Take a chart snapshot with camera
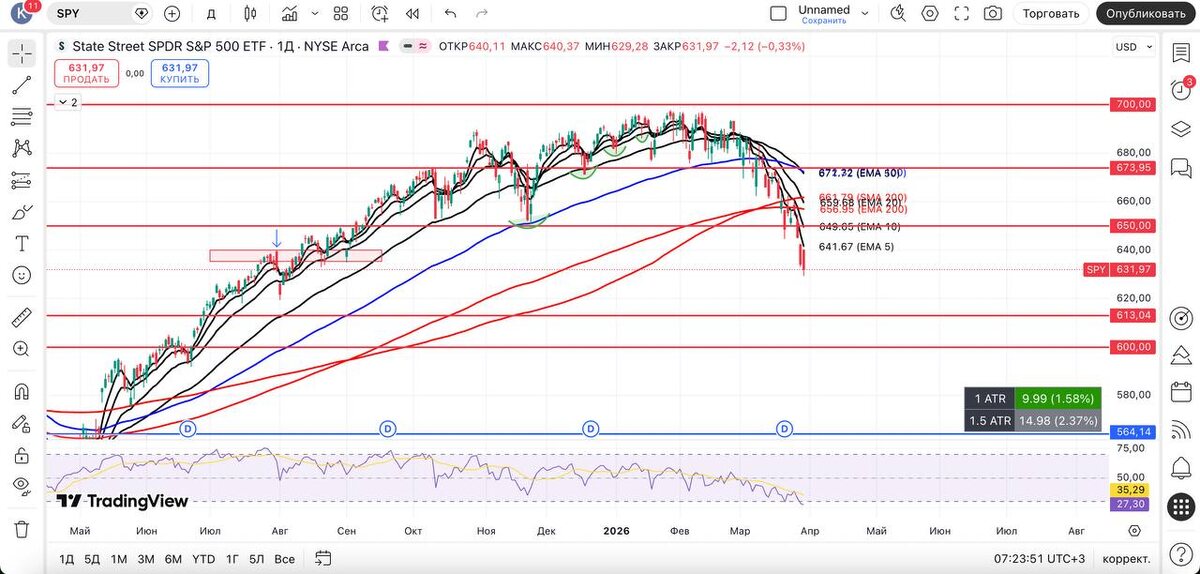 (993, 14)
